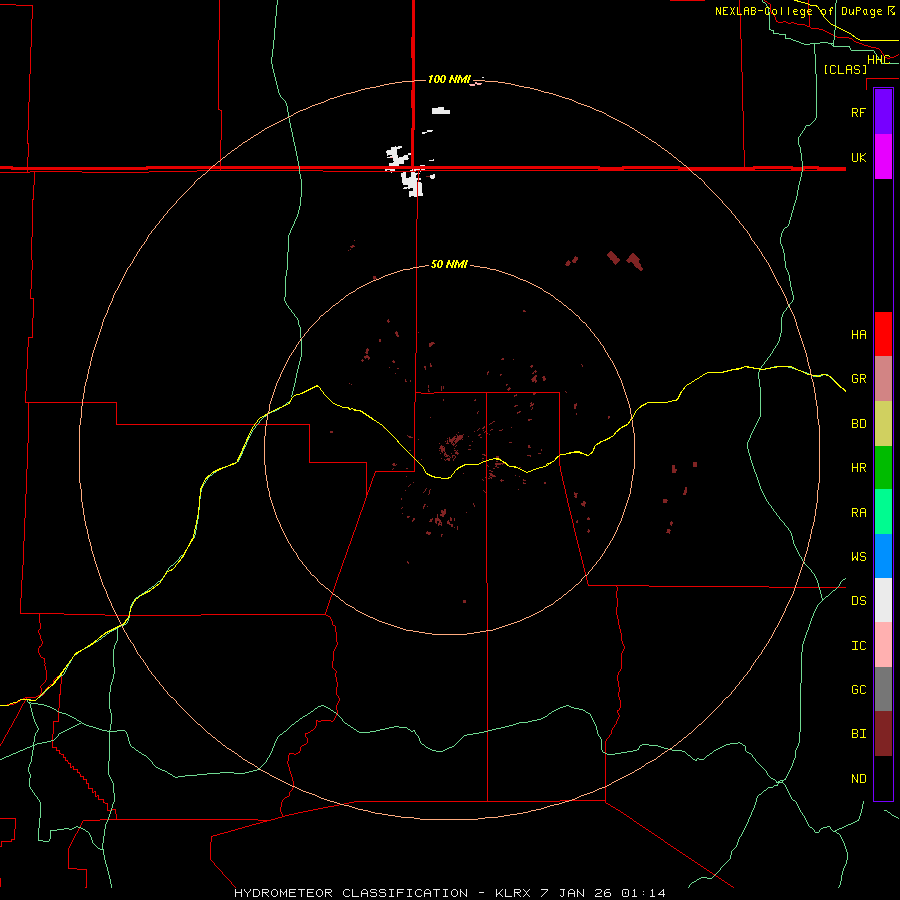Click the large white dry-snow echo cluster
This screenshot has width=900, height=900.
412,183
